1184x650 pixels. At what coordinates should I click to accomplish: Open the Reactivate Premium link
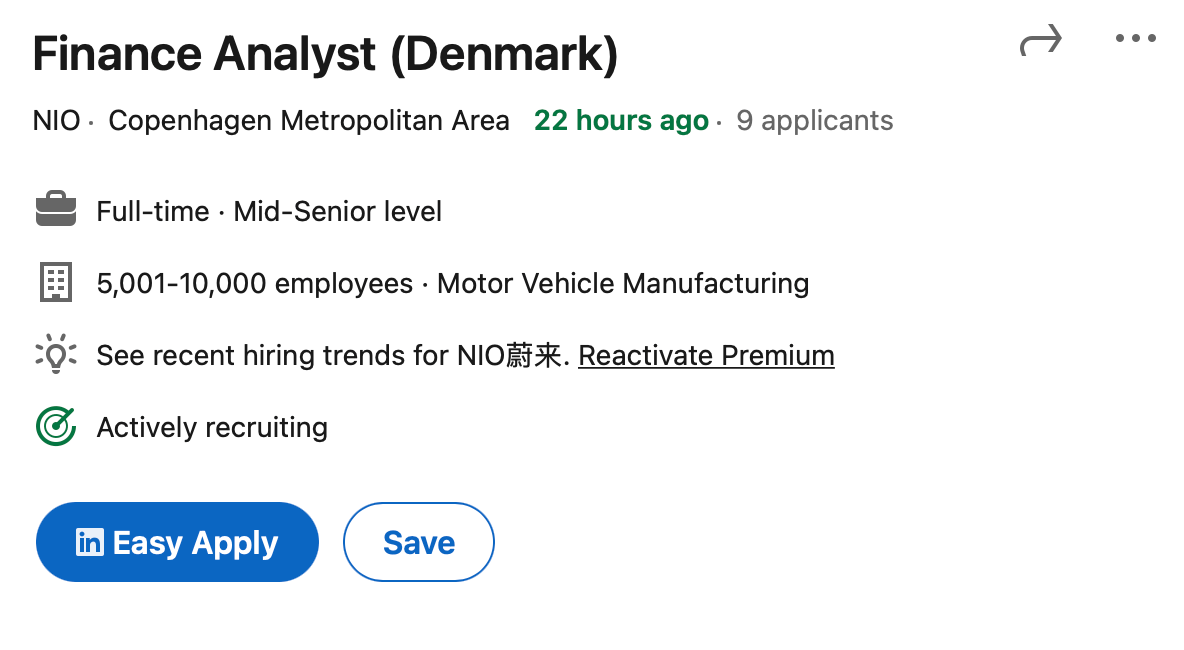coord(706,355)
